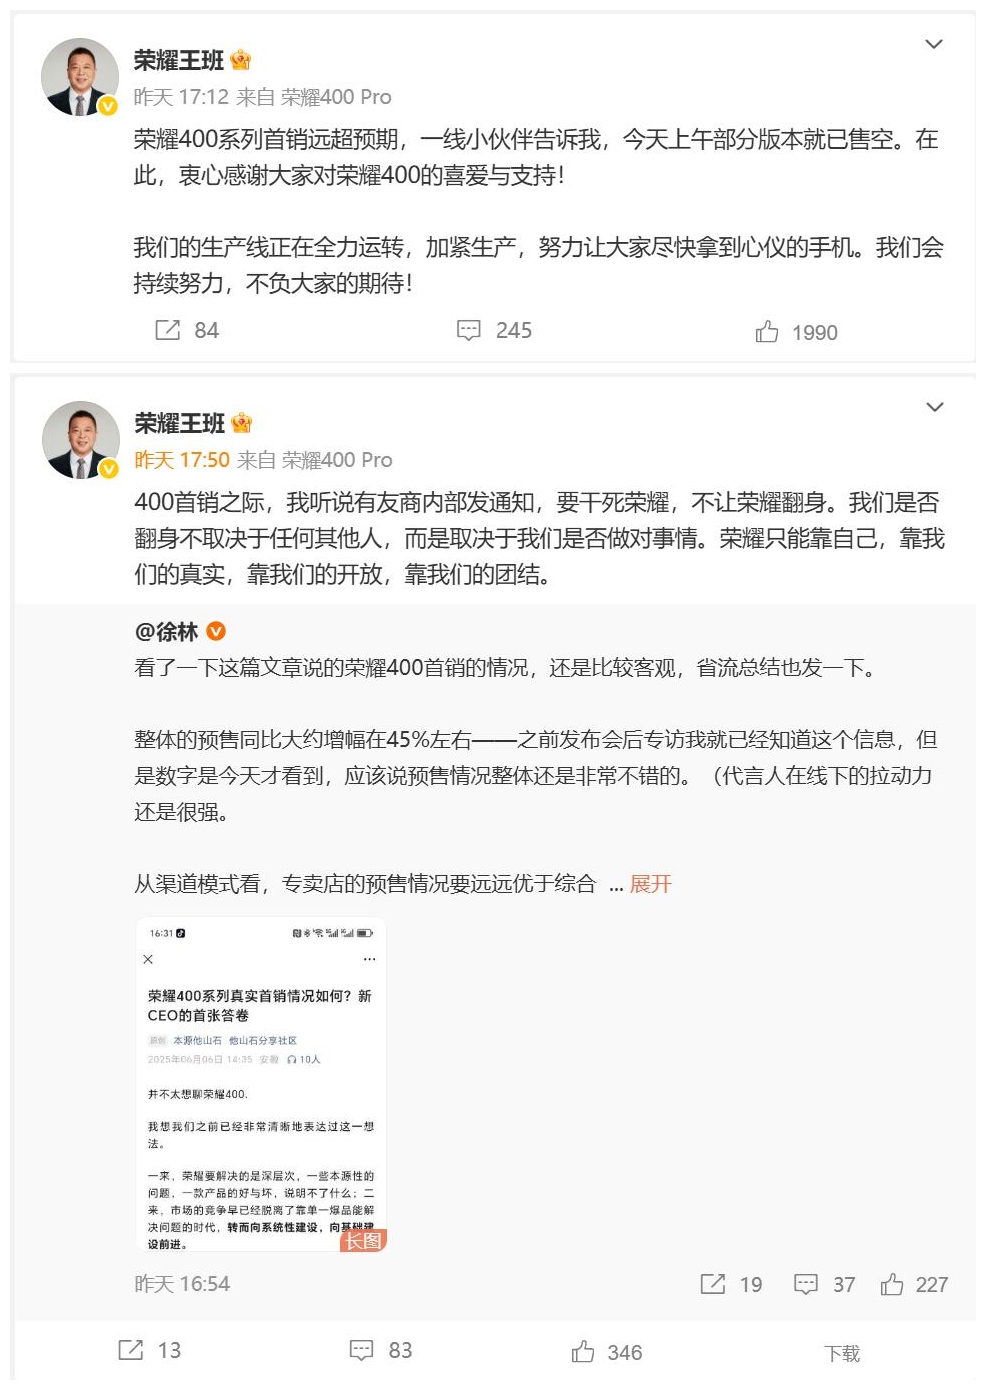Open comments on first post (245)

[x=469, y=330]
